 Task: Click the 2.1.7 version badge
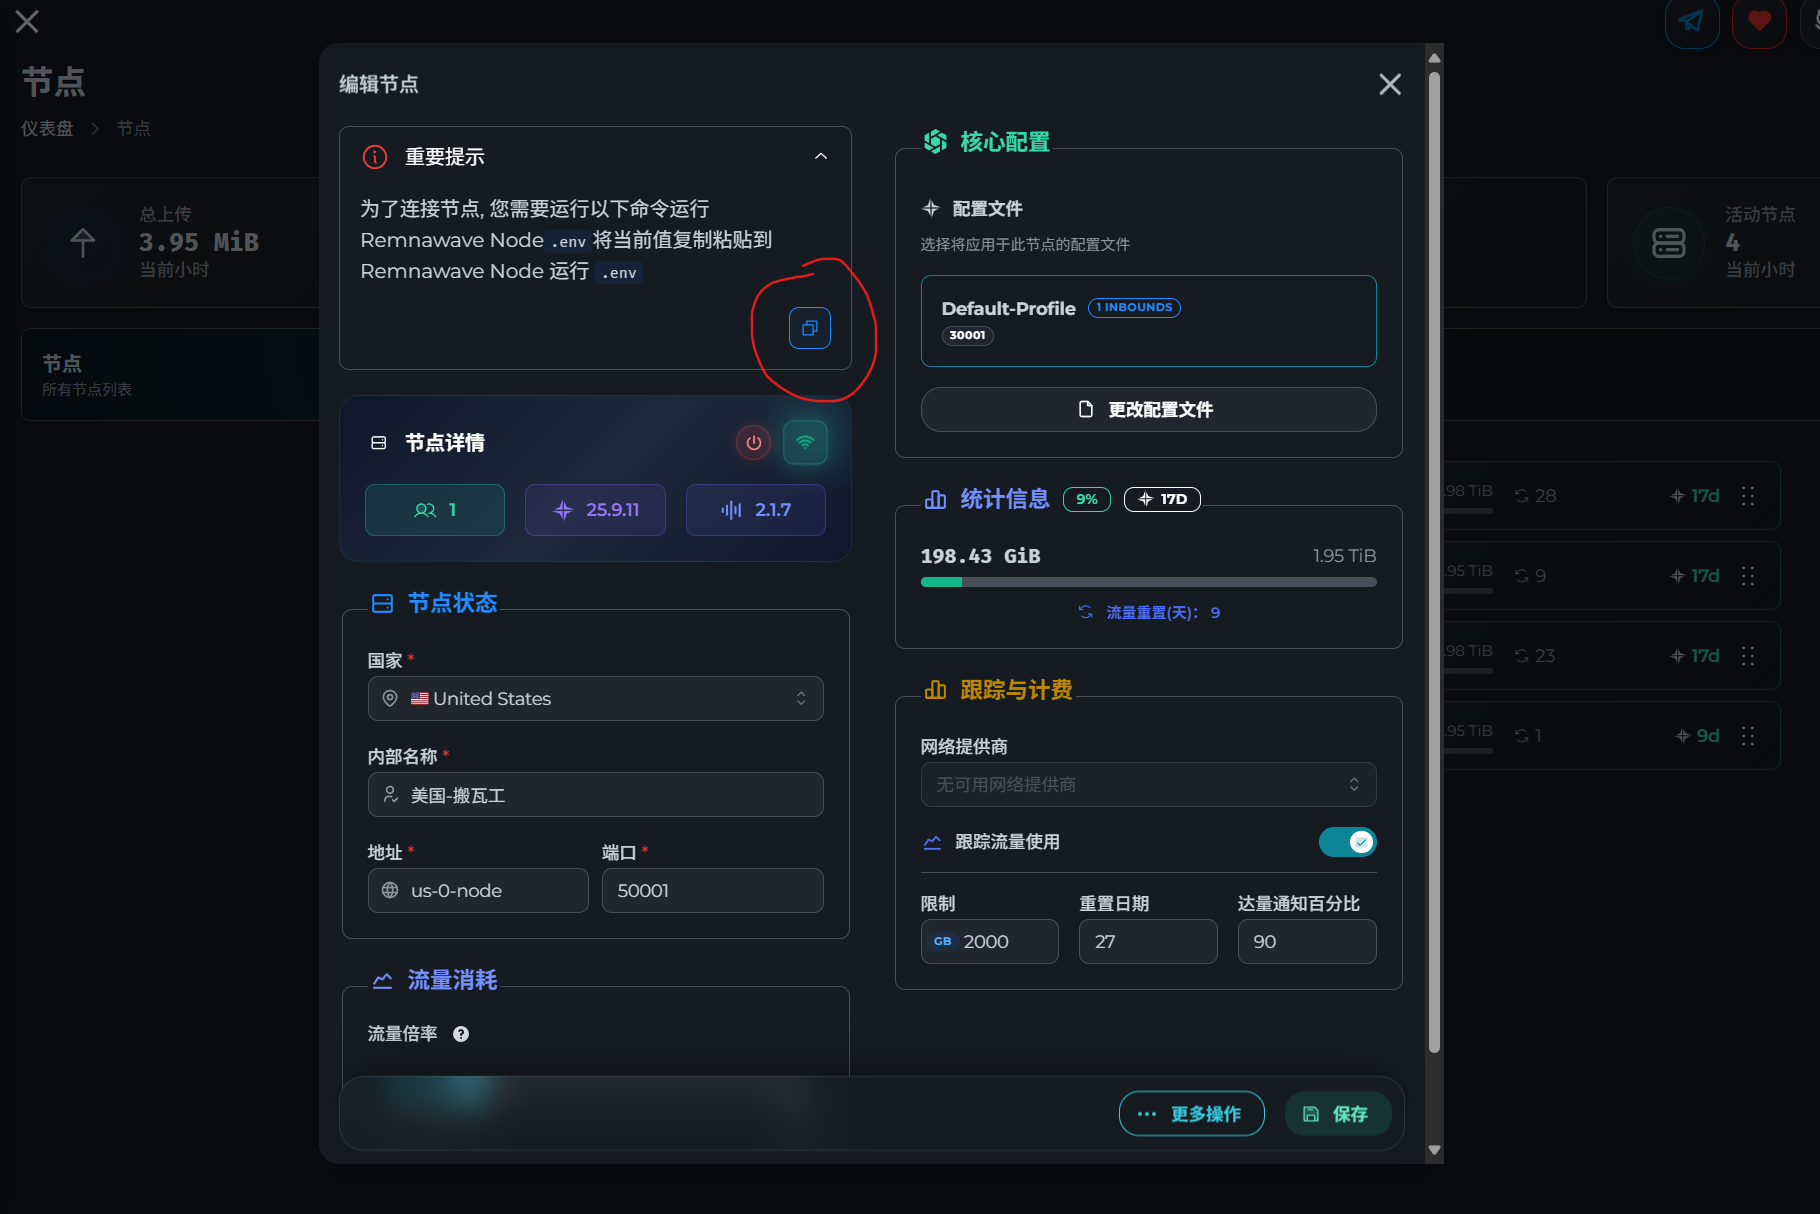(x=755, y=510)
